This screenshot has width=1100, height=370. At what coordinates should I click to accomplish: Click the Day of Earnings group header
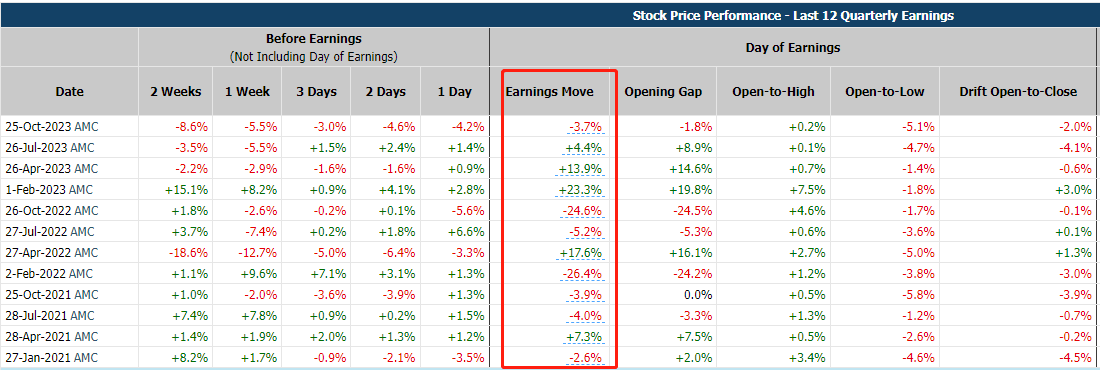click(x=793, y=48)
